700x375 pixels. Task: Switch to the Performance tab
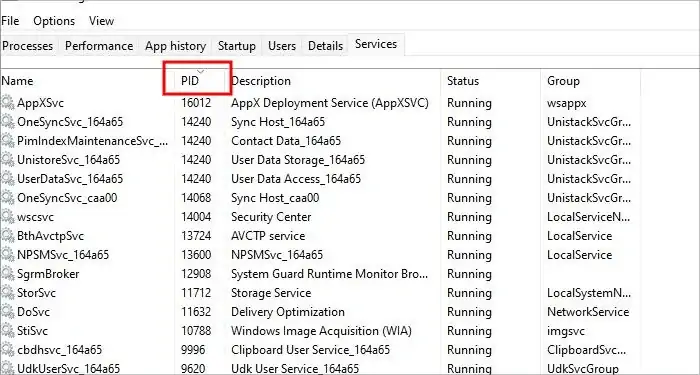(99, 46)
